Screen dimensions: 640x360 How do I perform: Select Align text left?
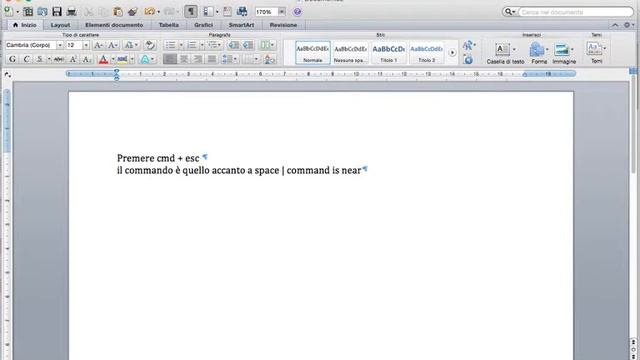170,59
